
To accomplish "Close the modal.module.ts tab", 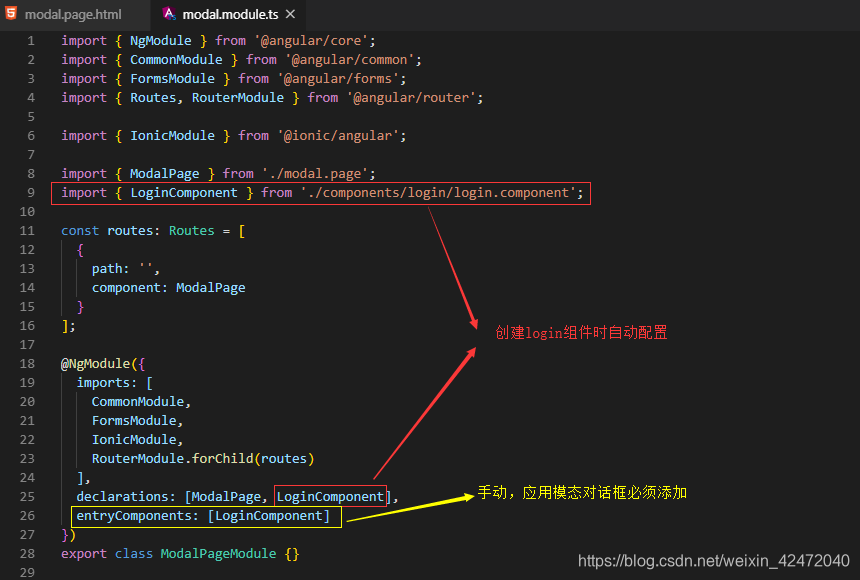I will pos(290,15).
